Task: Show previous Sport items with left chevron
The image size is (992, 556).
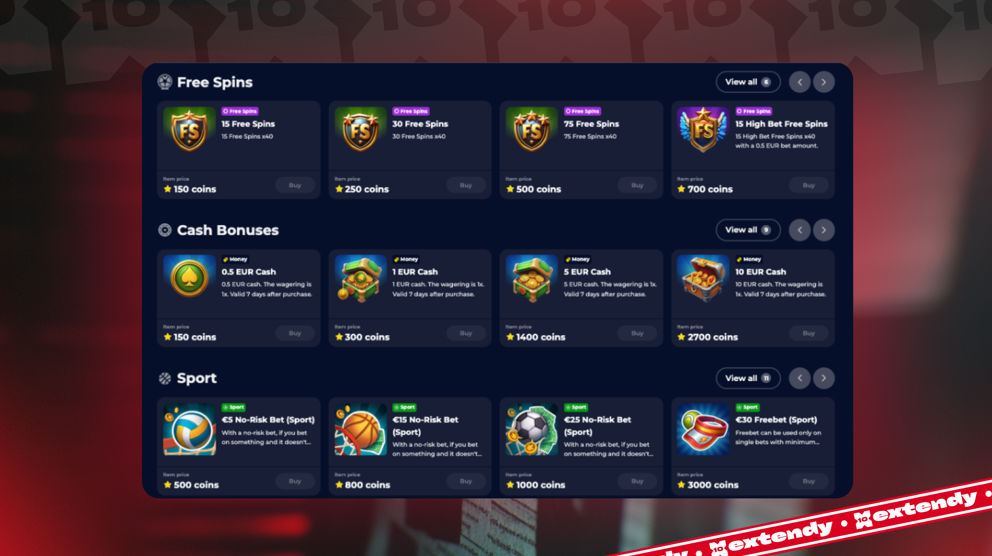Action: (800, 378)
